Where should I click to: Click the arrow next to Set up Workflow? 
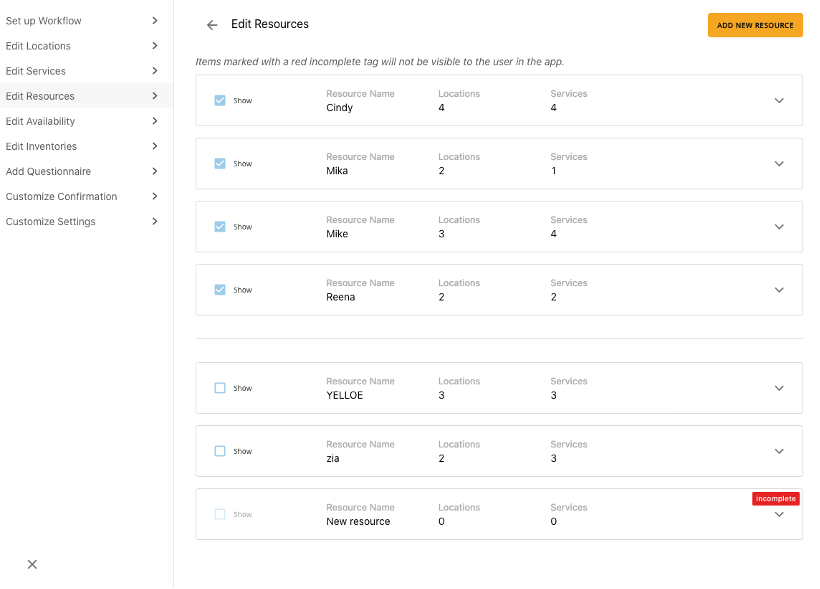pyautogui.click(x=155, y=20)
